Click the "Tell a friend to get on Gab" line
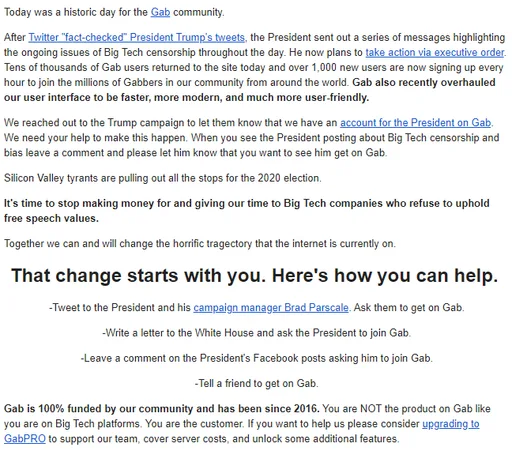 coord(256,383)
